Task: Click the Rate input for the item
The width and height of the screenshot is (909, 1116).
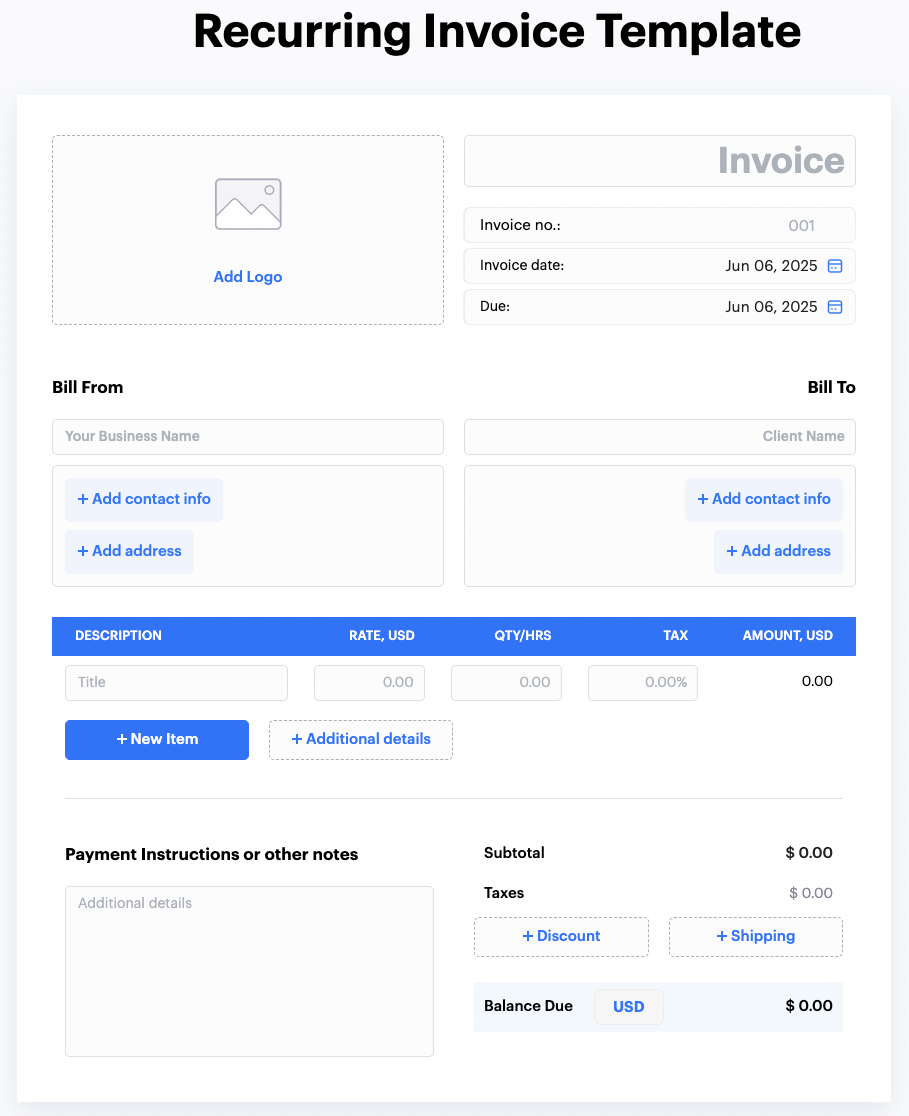Action: pyautogui.click(x=369, y=683)
